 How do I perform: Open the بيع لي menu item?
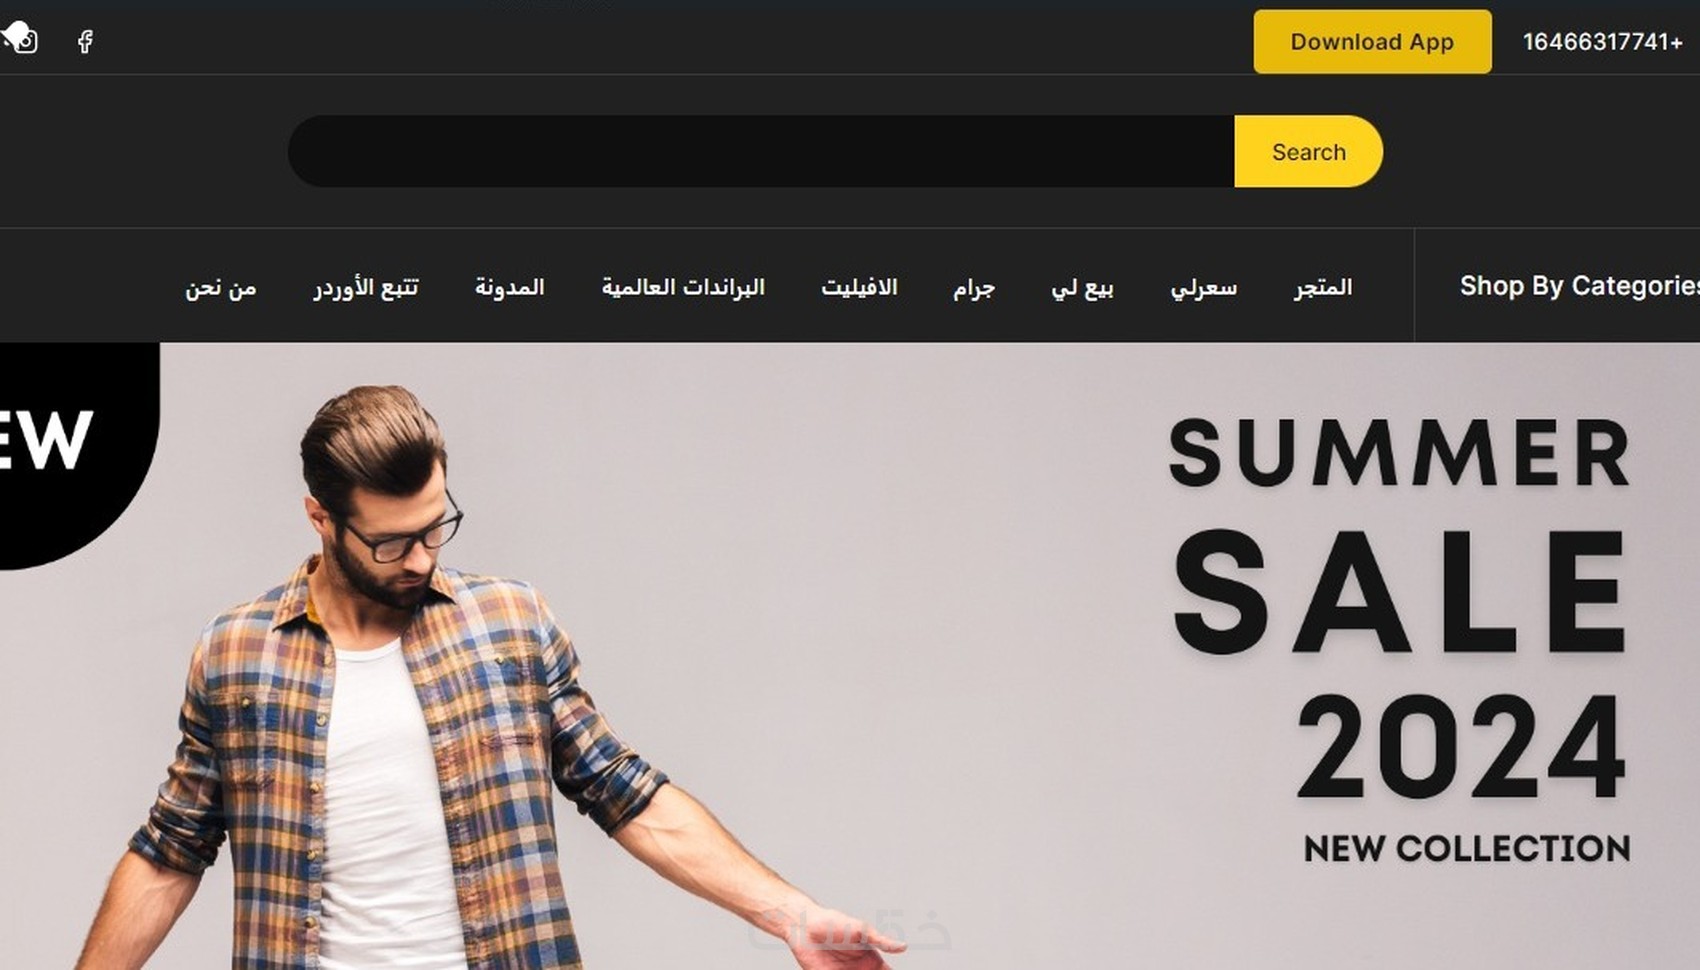coord(1082,288)
